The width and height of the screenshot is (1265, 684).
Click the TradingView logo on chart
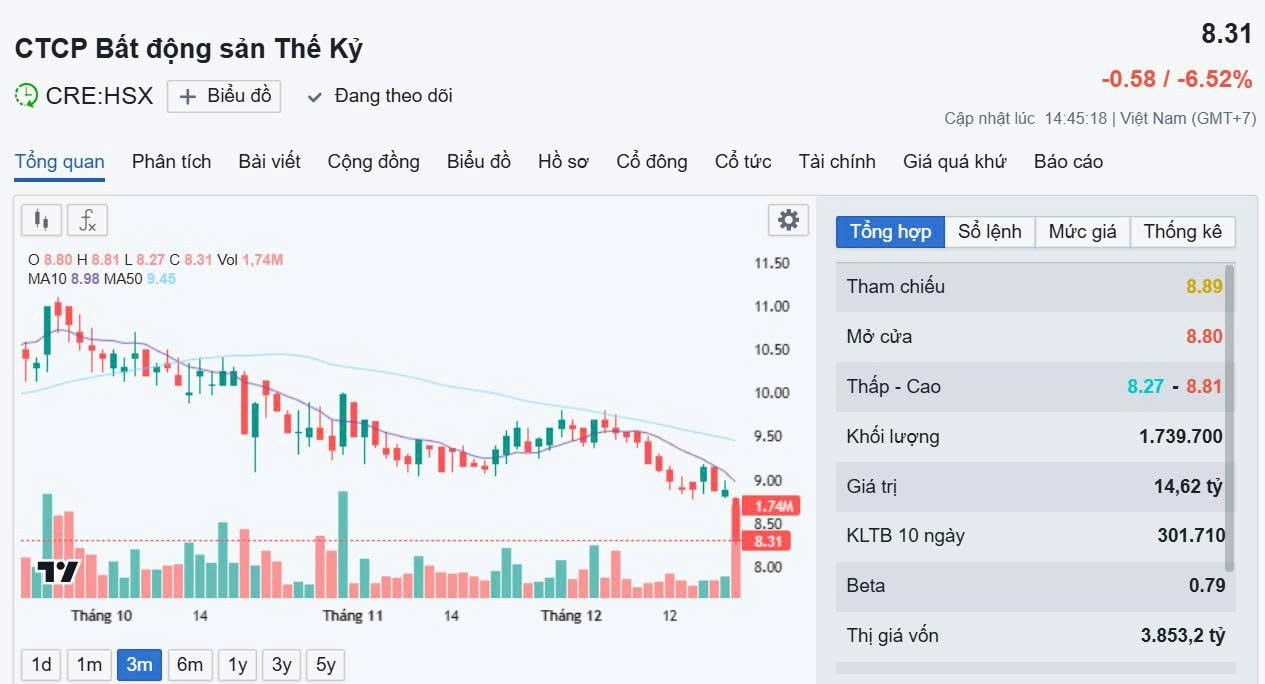tap(58, 572)
